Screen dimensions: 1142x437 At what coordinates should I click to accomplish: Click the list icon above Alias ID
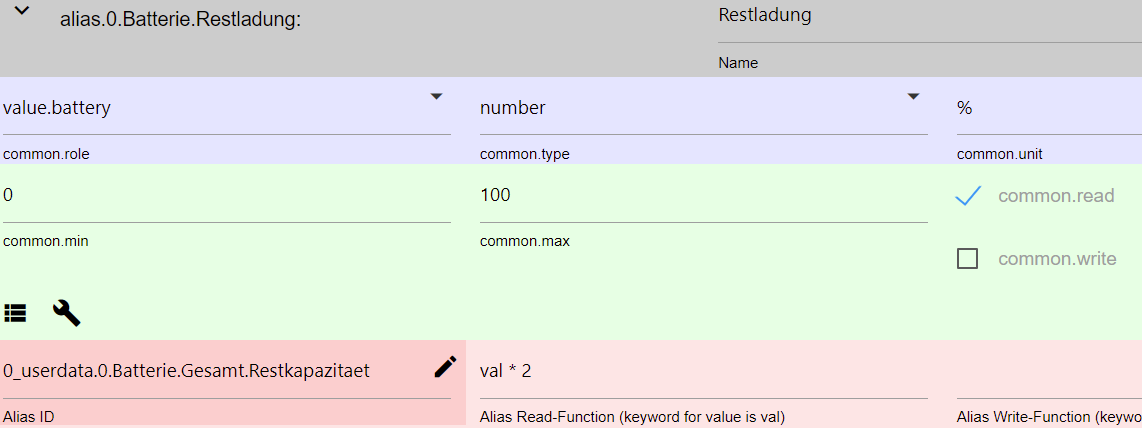[x=15, y=313]
